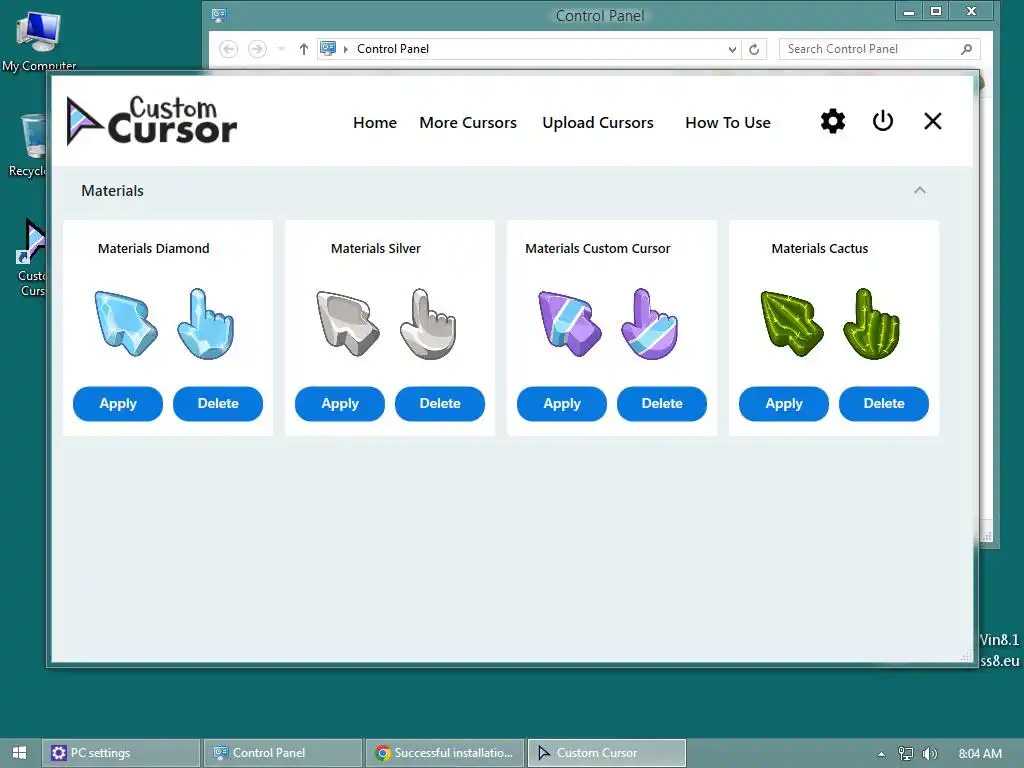Delete the Materials Silver cursor pack

[x=440, y=404]
